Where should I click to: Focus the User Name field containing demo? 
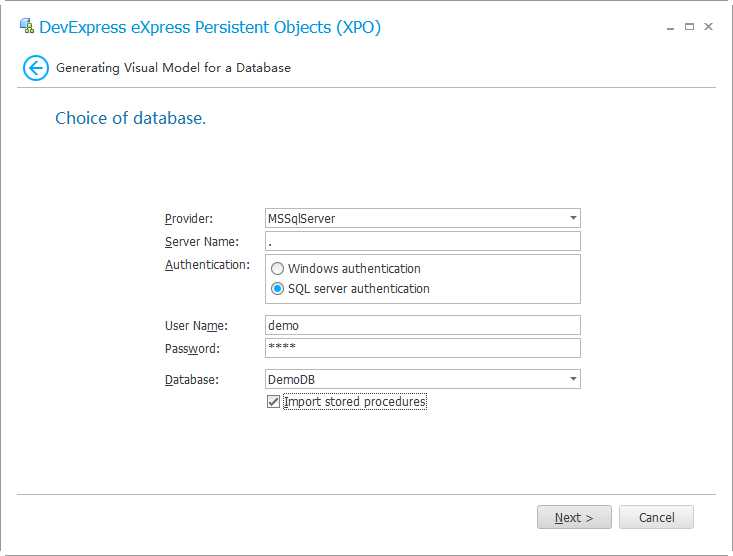(422, 325)
